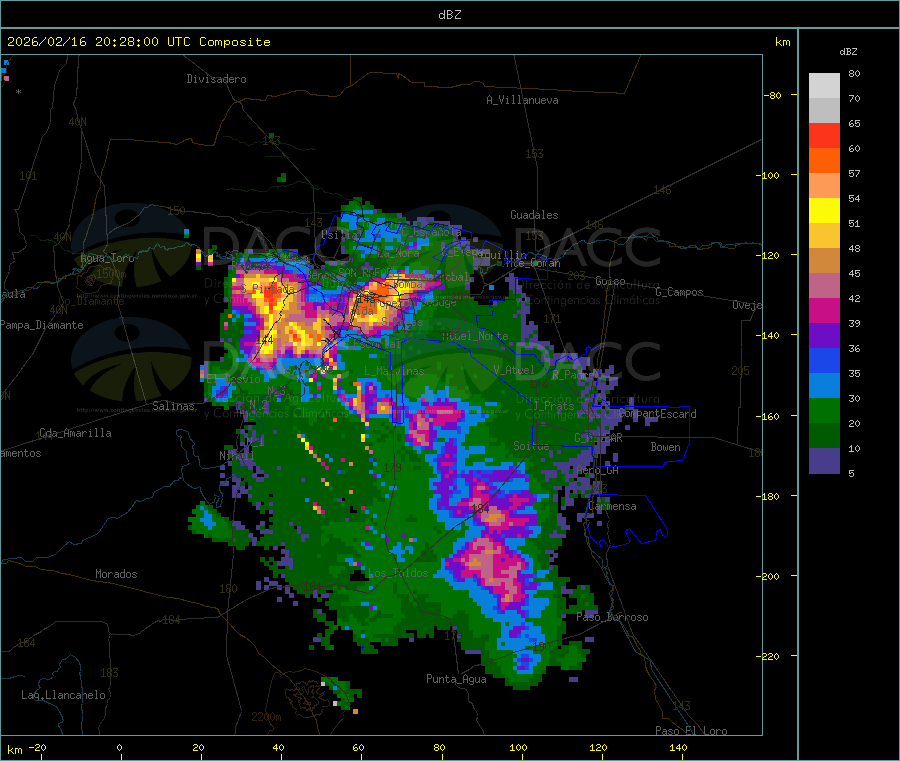Viewport: 900px width, 761px height.
Task: Pick the slate-purple bottom legend swatch
Action: pyautogui.click(x=824, y=461)
